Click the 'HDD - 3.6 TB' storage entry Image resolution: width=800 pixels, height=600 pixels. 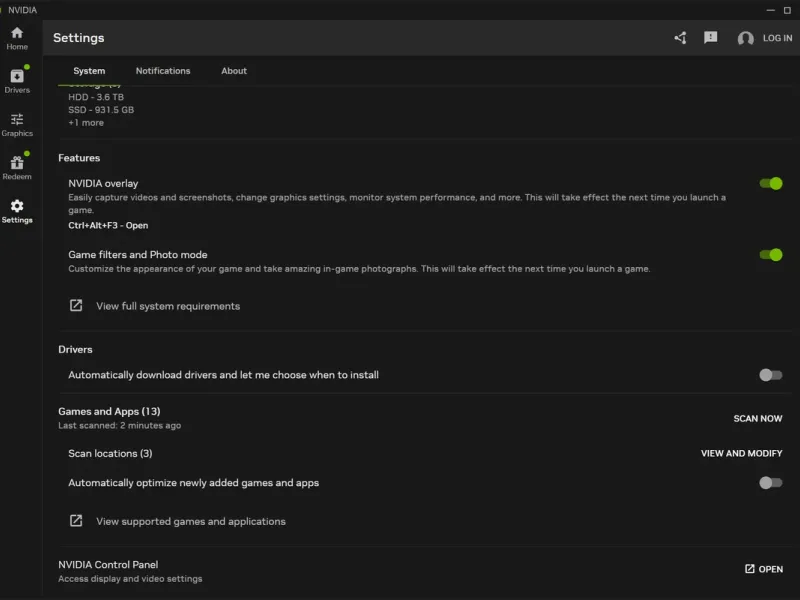coord(96,97)
